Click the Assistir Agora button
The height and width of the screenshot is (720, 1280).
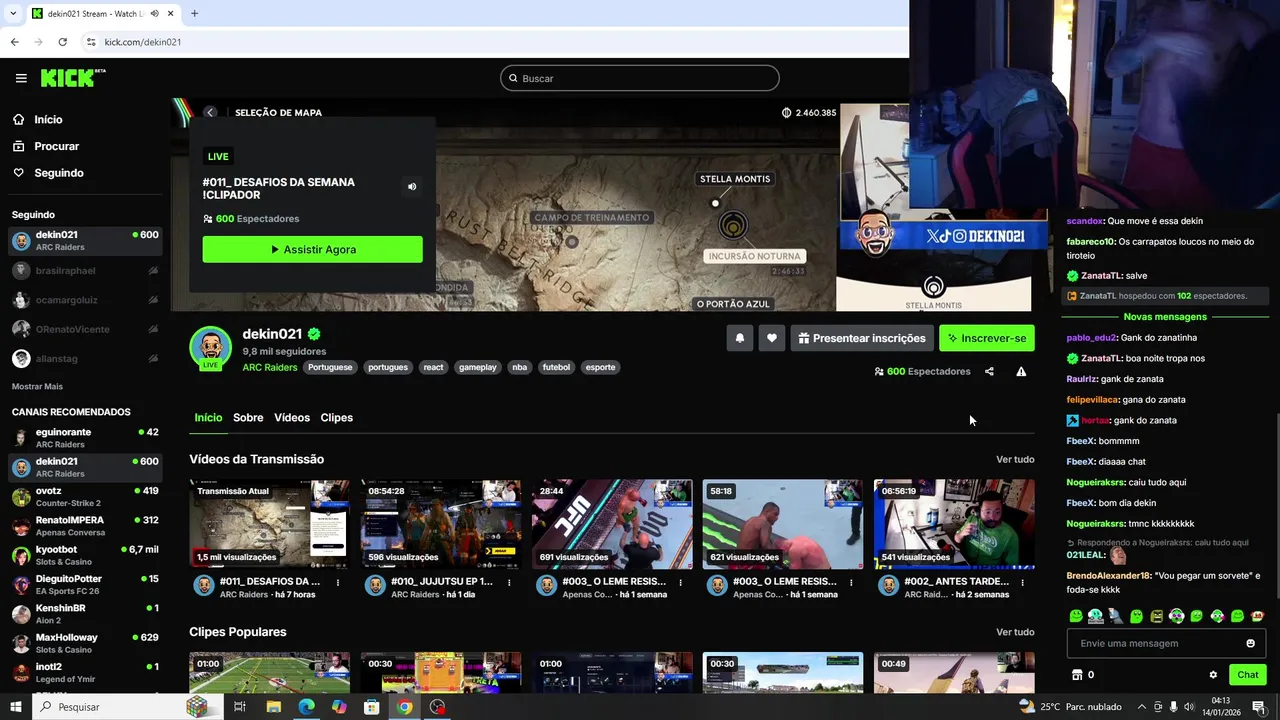coord(312,249)
